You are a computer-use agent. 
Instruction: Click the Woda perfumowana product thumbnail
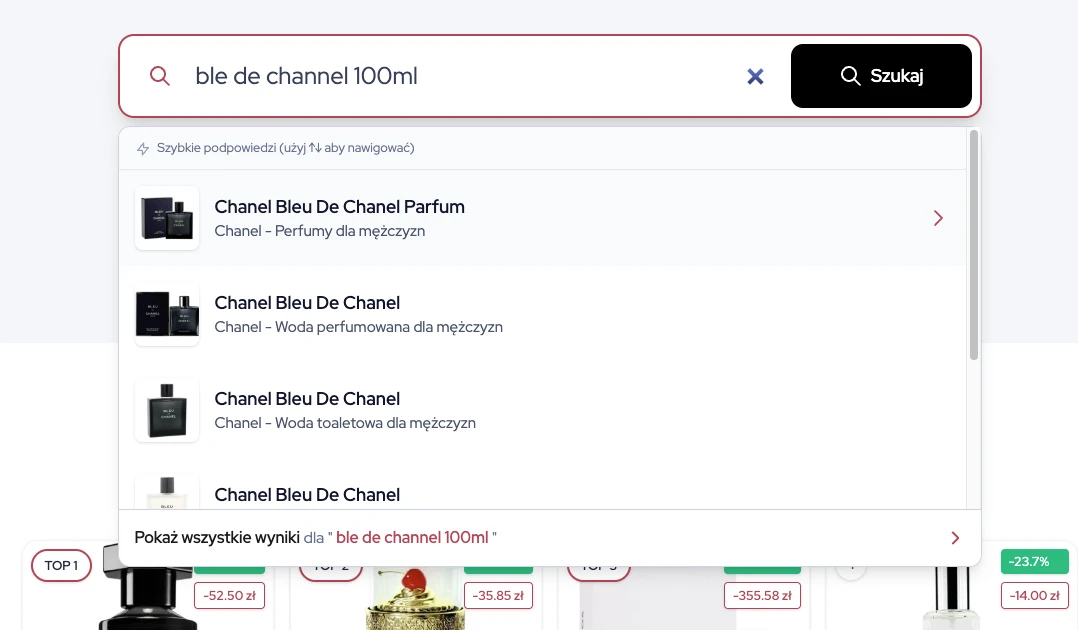tap(167, 314)
